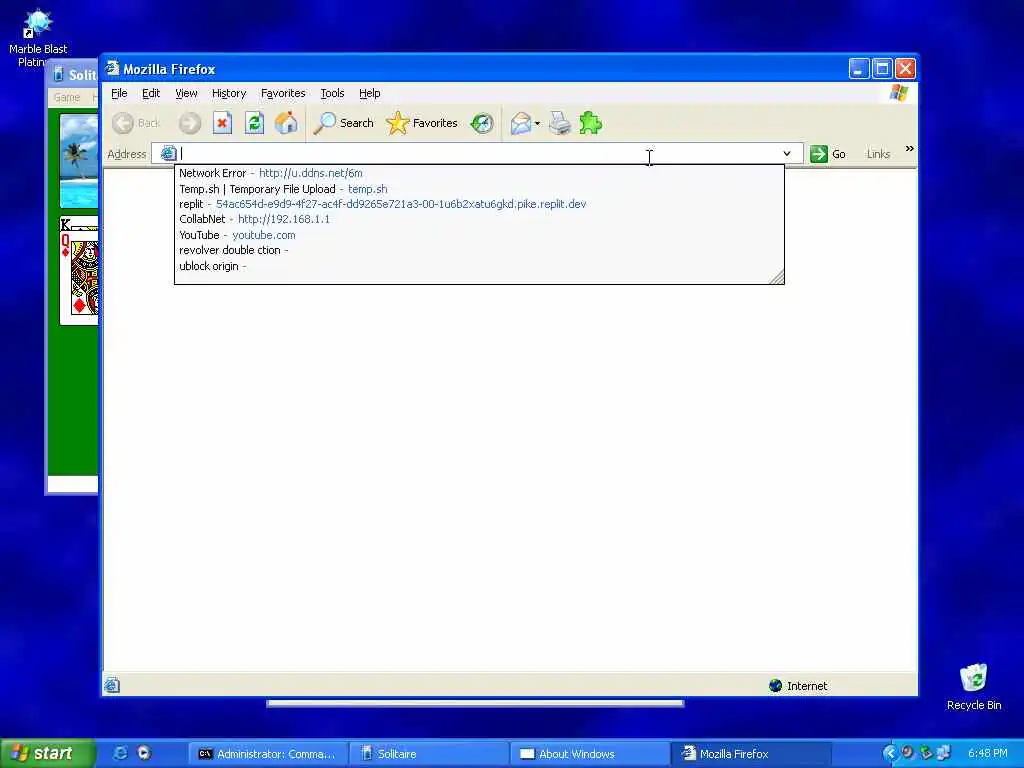Expand address bar dropdown arrow
Viewport: 1024px width, 768px height.
pyautogui.click(x=787, y=153)
